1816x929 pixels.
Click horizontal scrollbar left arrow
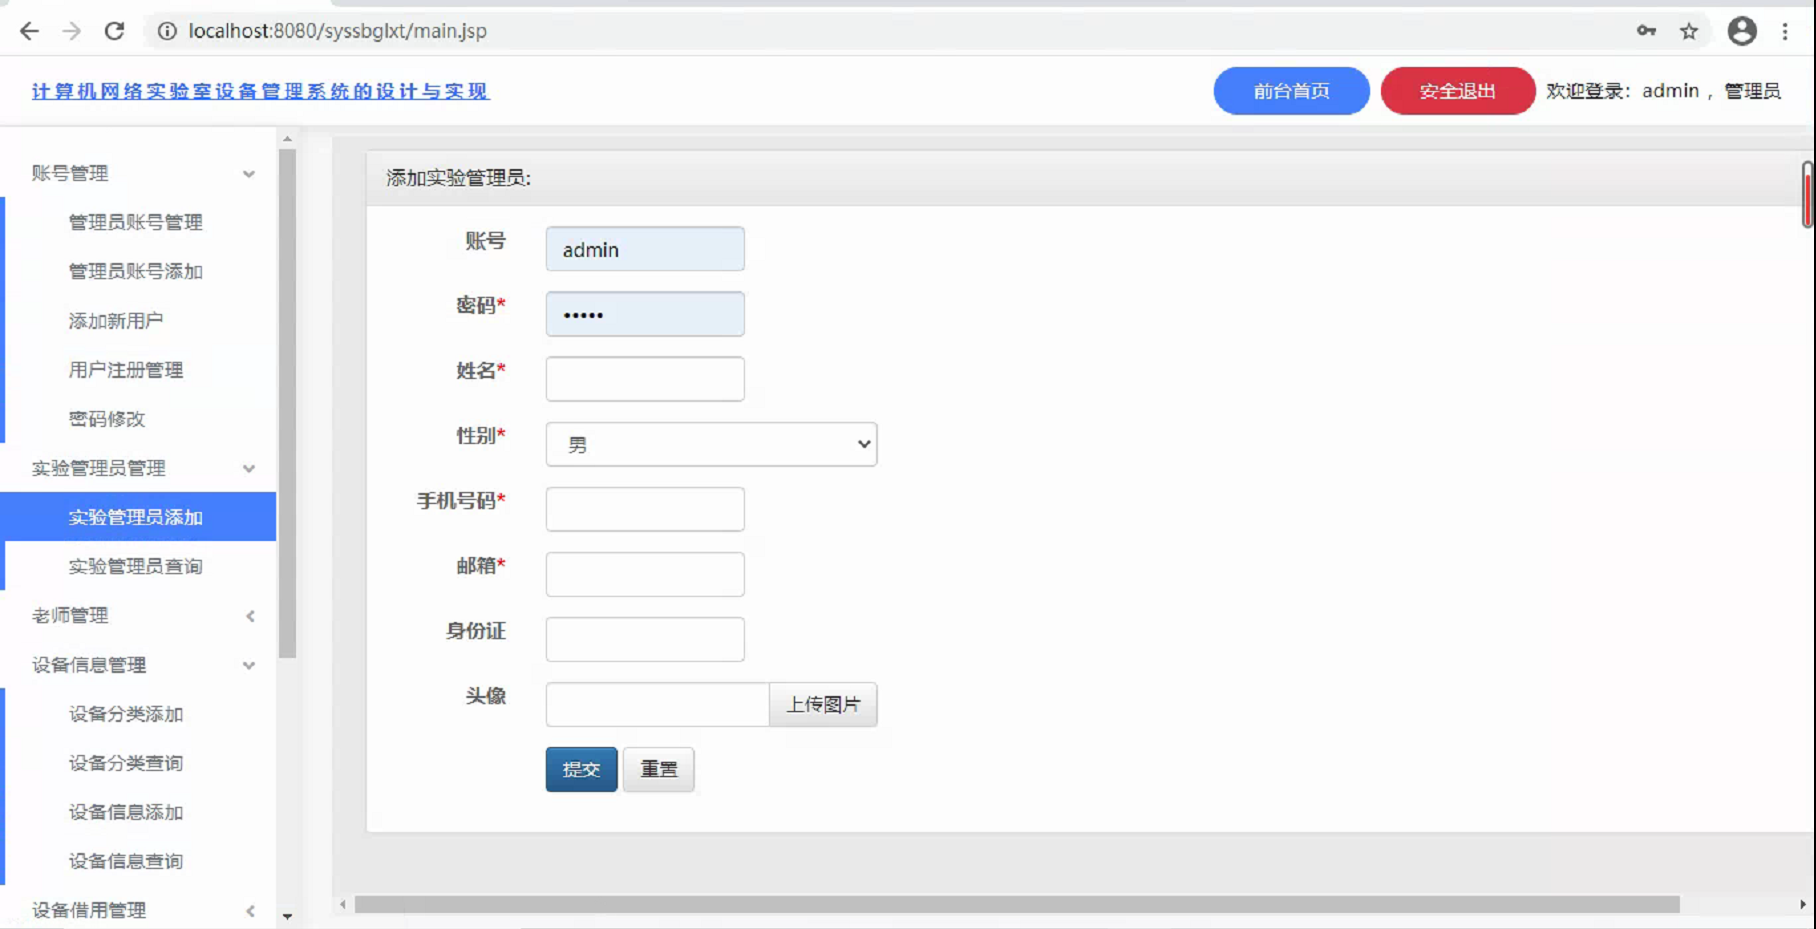tap(343, 904)
